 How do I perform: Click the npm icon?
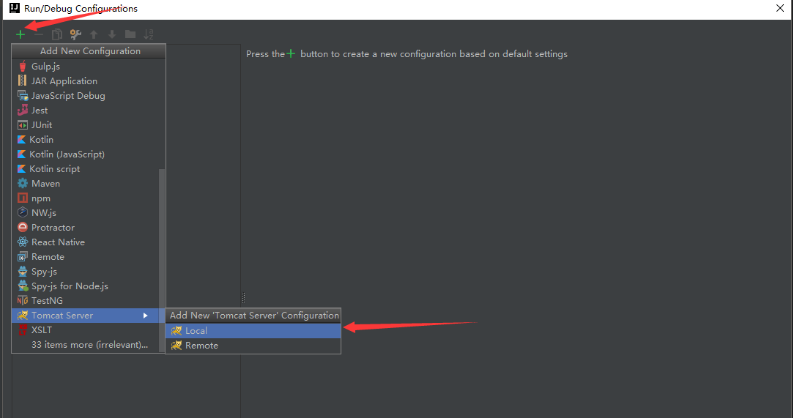[x=22, y=198]
